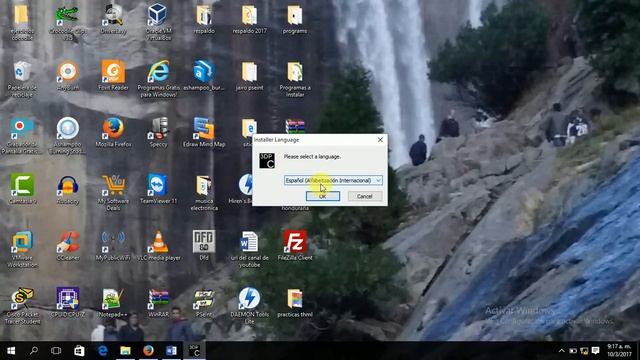Select the Programas Gratis para Windows shortcut
The width and height of the screenshot is (640, 360).
(158, 79)
